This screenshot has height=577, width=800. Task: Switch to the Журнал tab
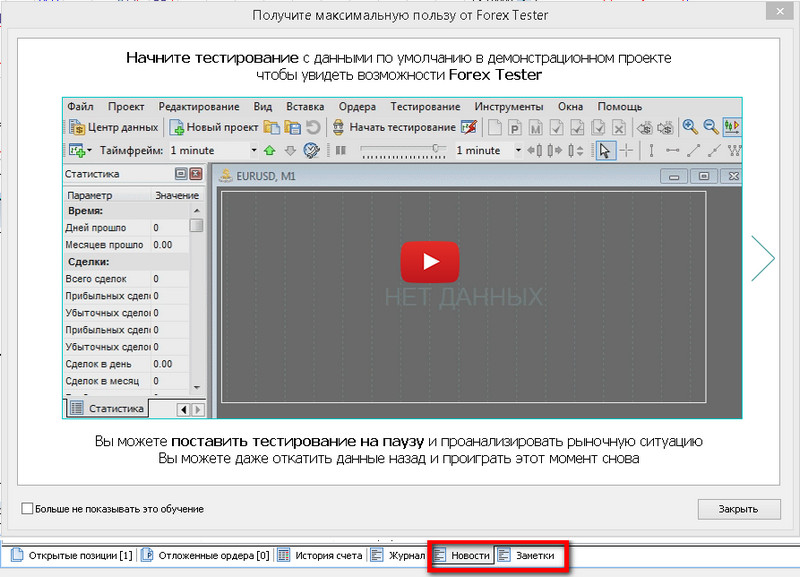click(398, 555)
